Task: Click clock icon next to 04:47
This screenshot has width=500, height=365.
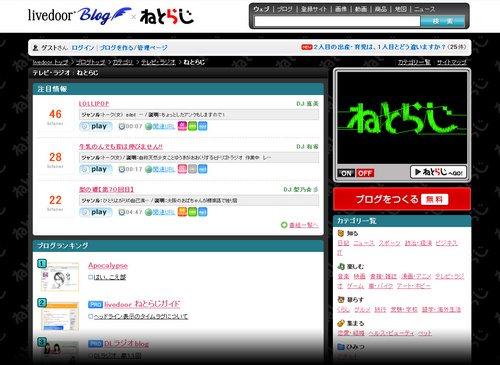Action: click(122, 213)
